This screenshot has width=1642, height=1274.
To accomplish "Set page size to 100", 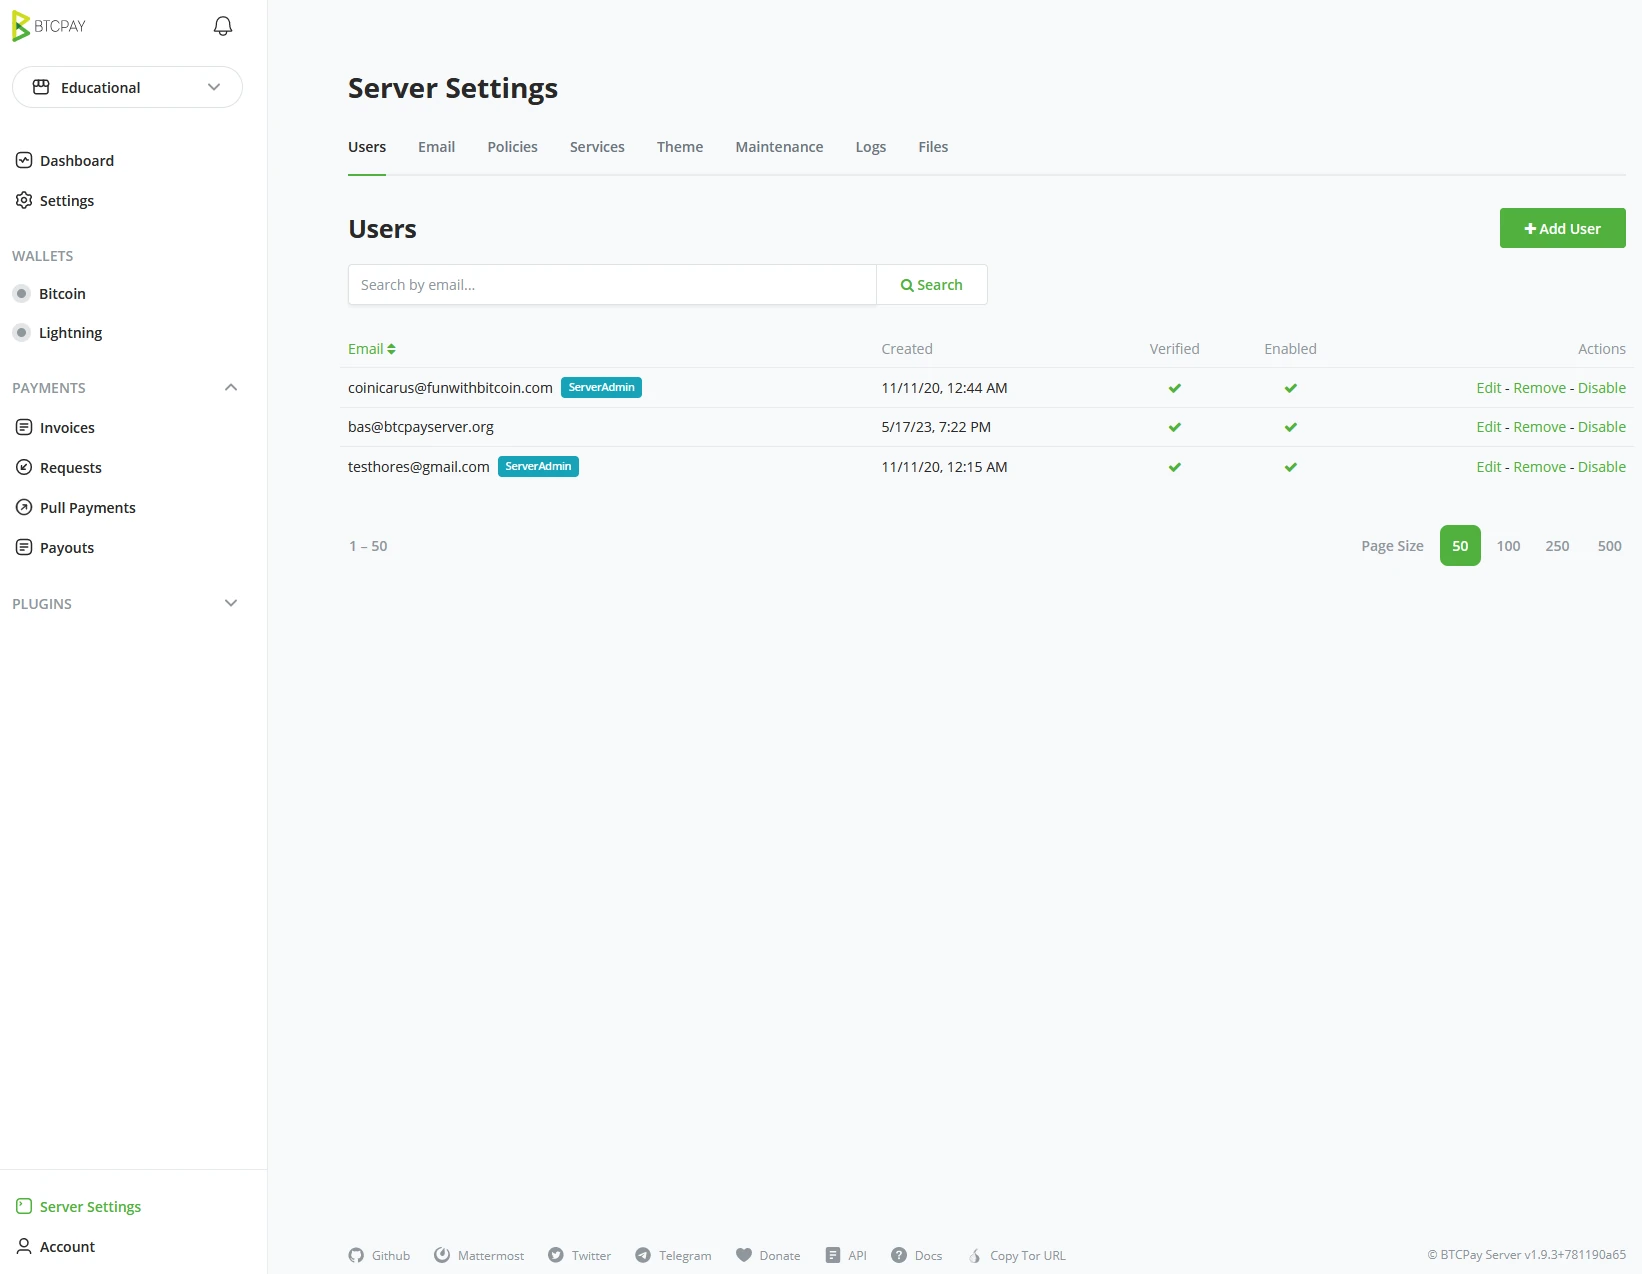I will coord(1508,546).
